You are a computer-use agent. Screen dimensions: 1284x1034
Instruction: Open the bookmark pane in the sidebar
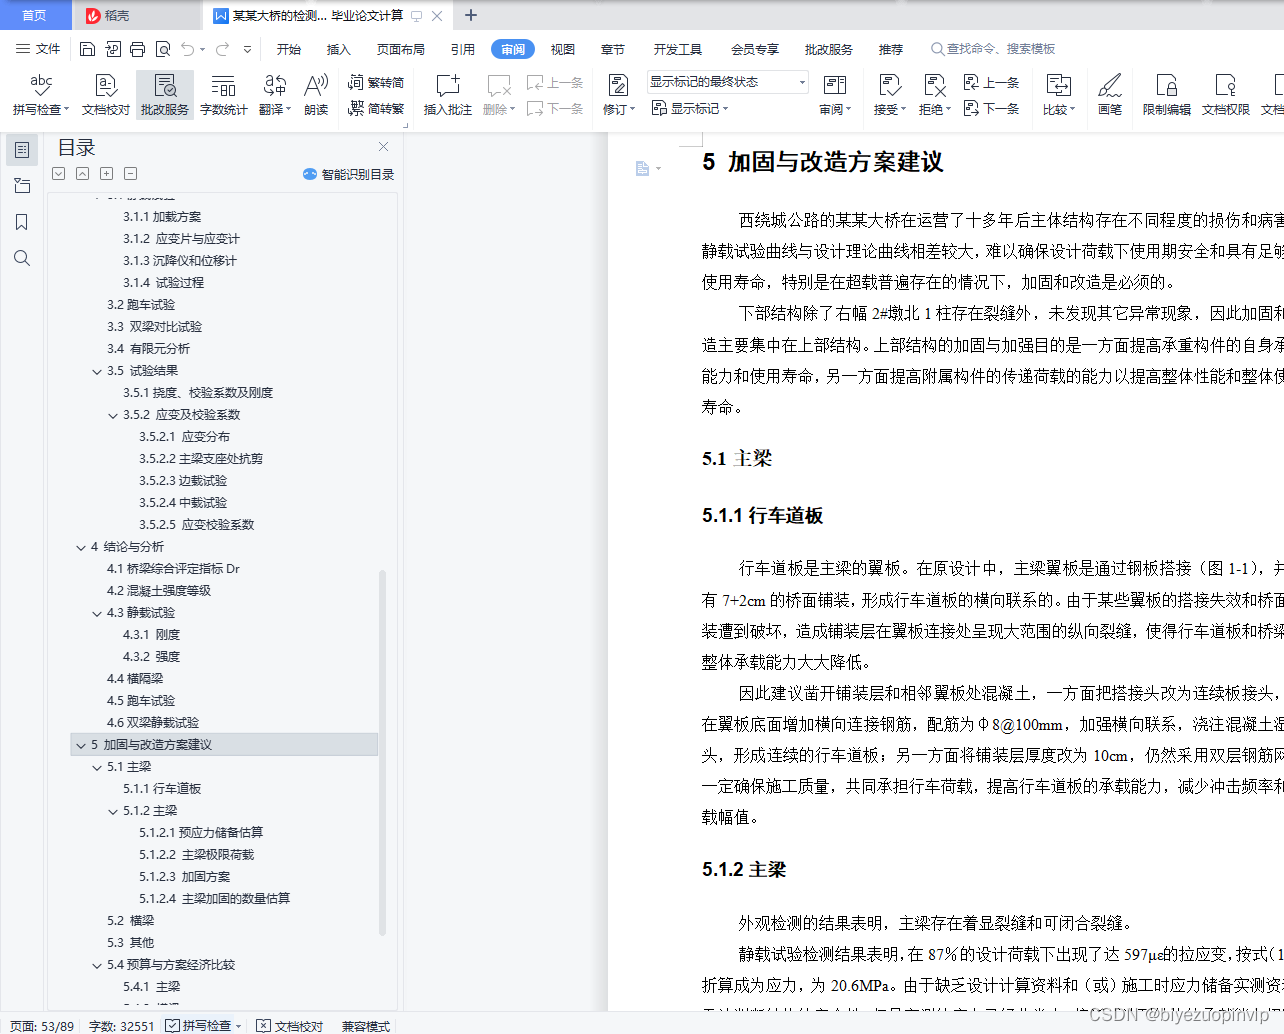pos(22,222)
